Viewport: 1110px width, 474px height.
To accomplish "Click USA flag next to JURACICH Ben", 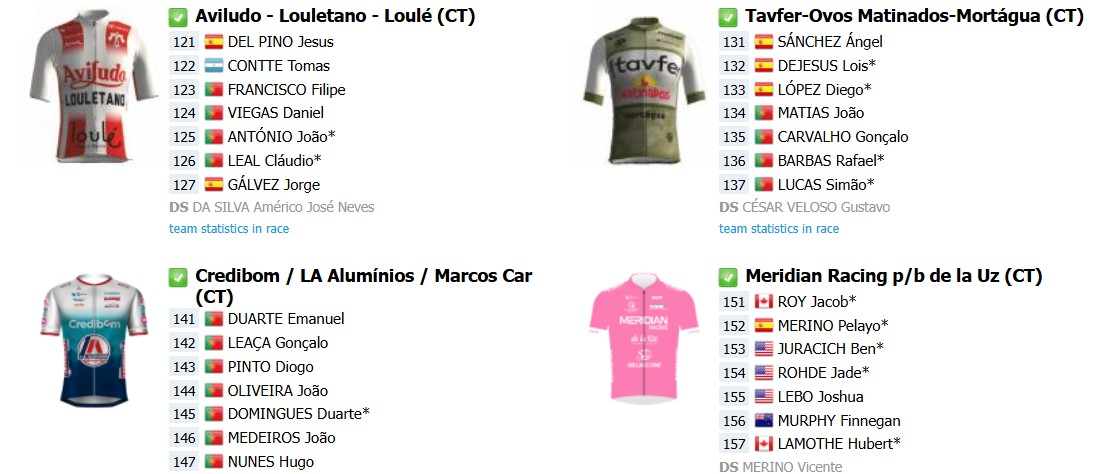I will pos(764,349).
